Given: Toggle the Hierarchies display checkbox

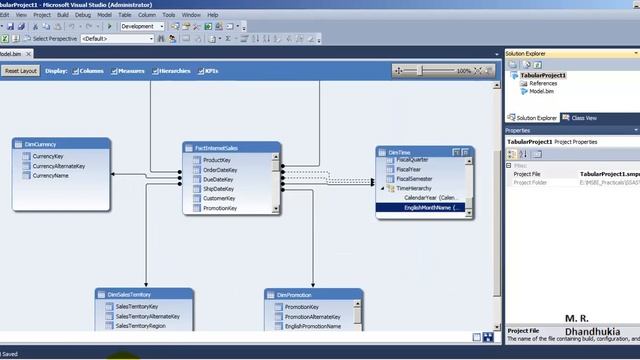Looking at the screenshot, I should tap(155, 71).
